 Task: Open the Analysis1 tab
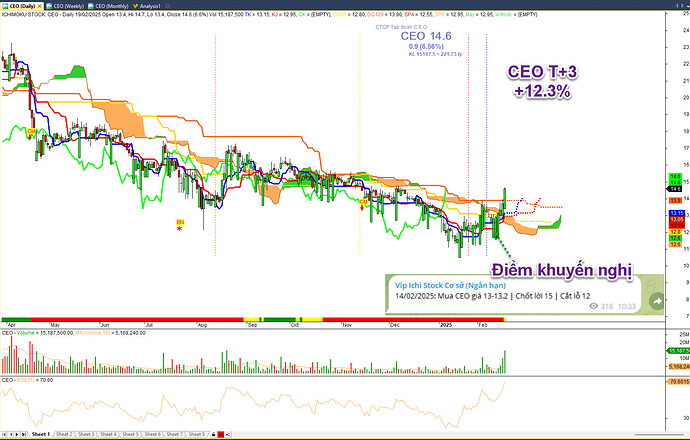(147, 6)
